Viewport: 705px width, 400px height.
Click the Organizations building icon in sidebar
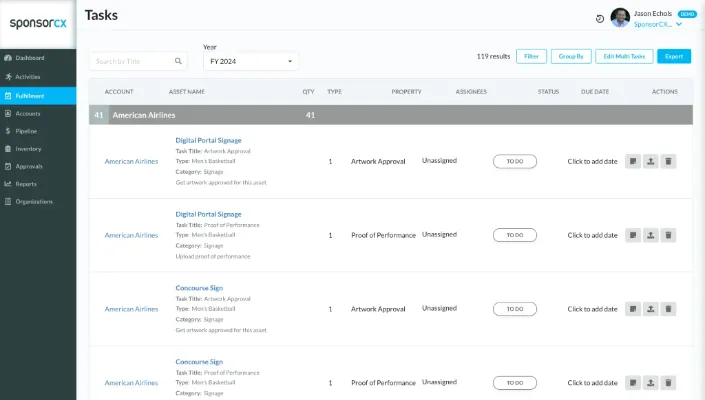coord(8,201)
